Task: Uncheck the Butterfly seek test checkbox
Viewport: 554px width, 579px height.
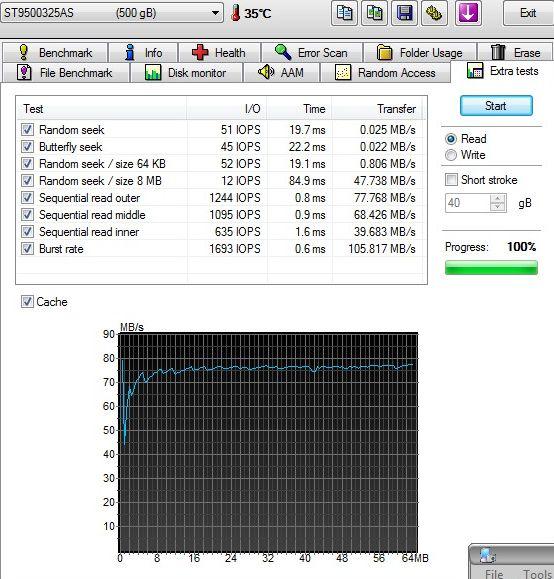Action: click(x=27, y=147)
